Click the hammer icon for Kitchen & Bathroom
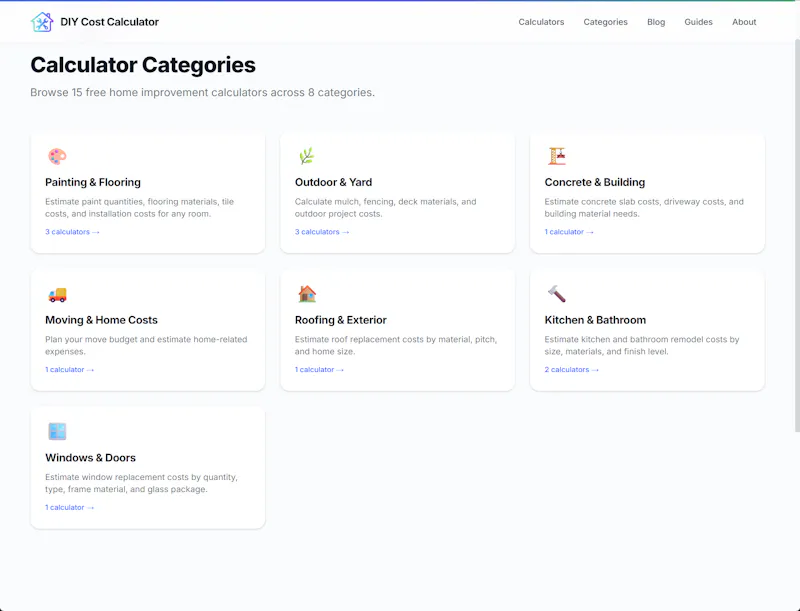The width and height of the screenshot is (800, 611). [x=557, y=294]
